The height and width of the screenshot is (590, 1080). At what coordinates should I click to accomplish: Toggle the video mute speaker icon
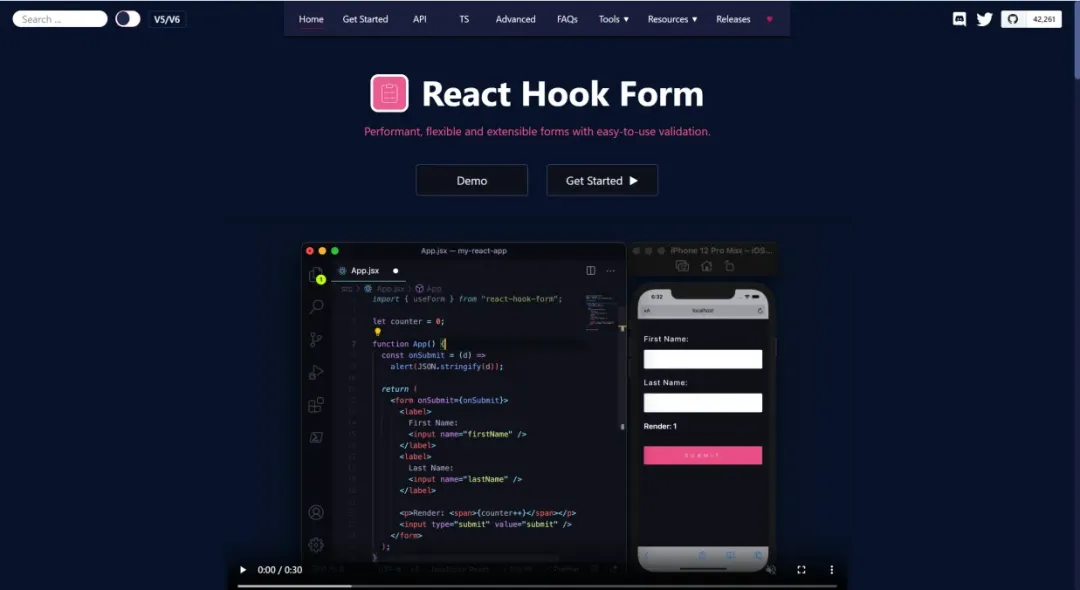771,569
